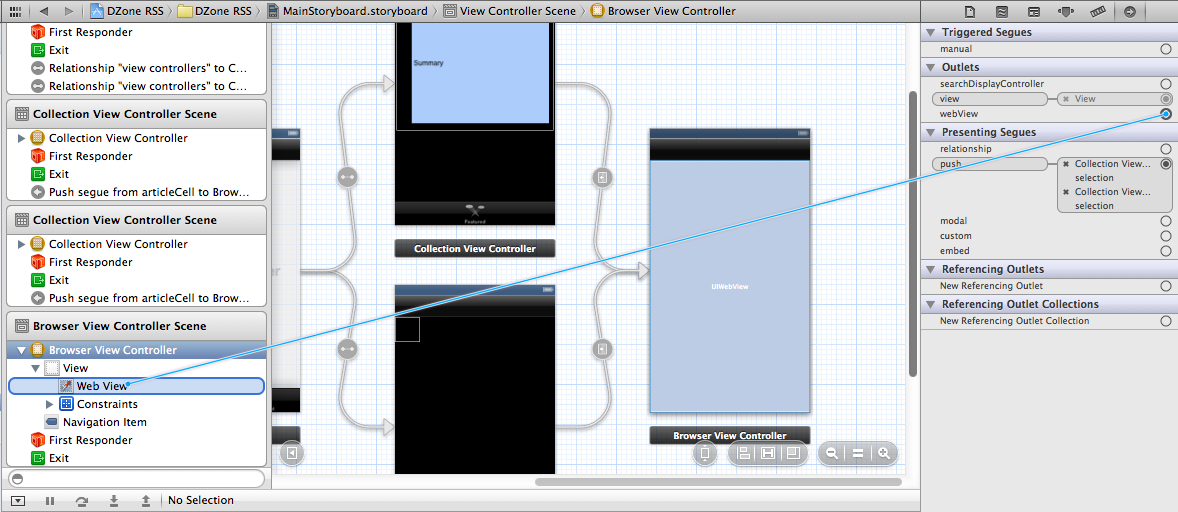This screenshot has width=1178, height=512.
Task: Click the zoom in magnifier button
Action: (884, 454)
